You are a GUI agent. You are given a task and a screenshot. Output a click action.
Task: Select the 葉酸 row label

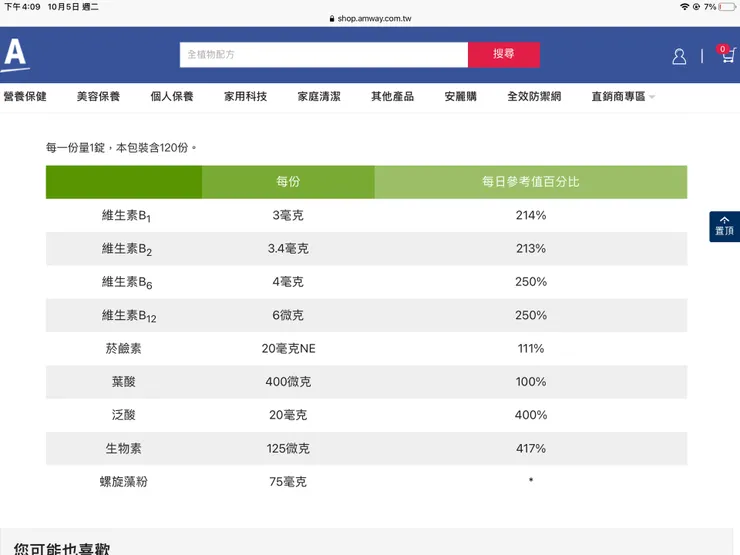pyautogui.click(x=124, y=381)
